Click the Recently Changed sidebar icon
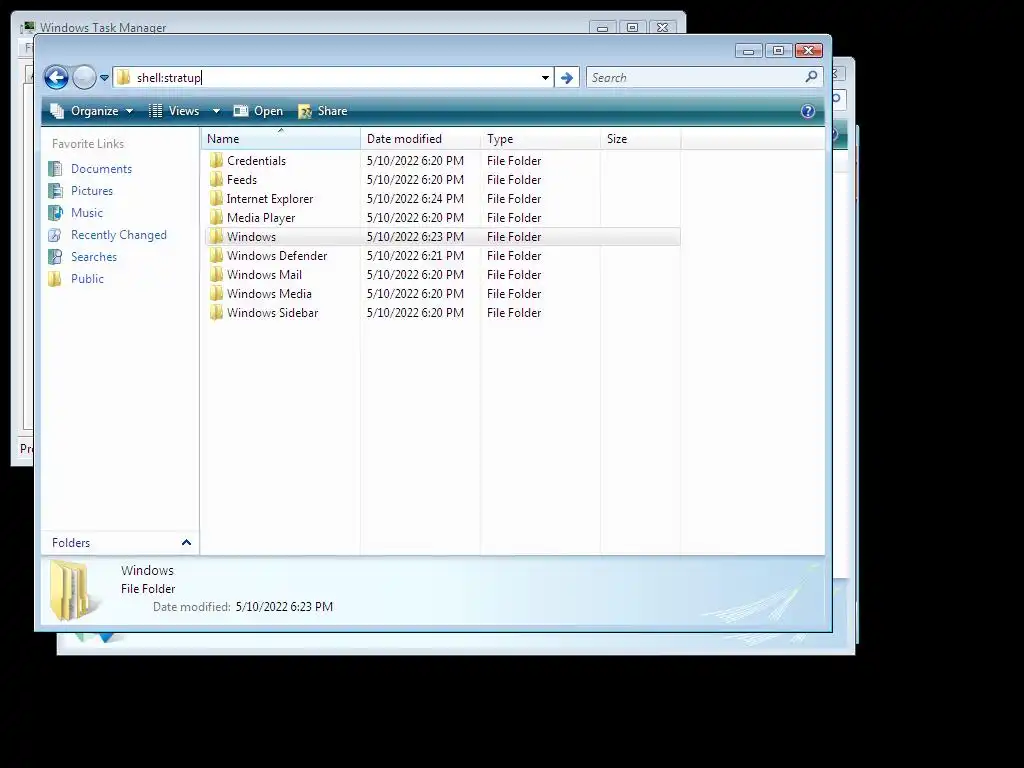 [x=56, y=235]
